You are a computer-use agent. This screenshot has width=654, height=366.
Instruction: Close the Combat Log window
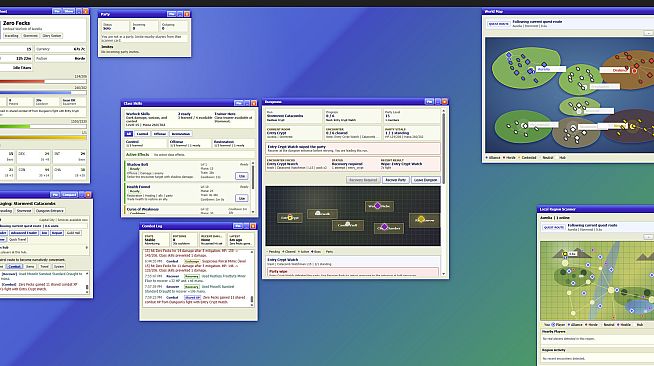pyautogui.click(x=253, y=226)
